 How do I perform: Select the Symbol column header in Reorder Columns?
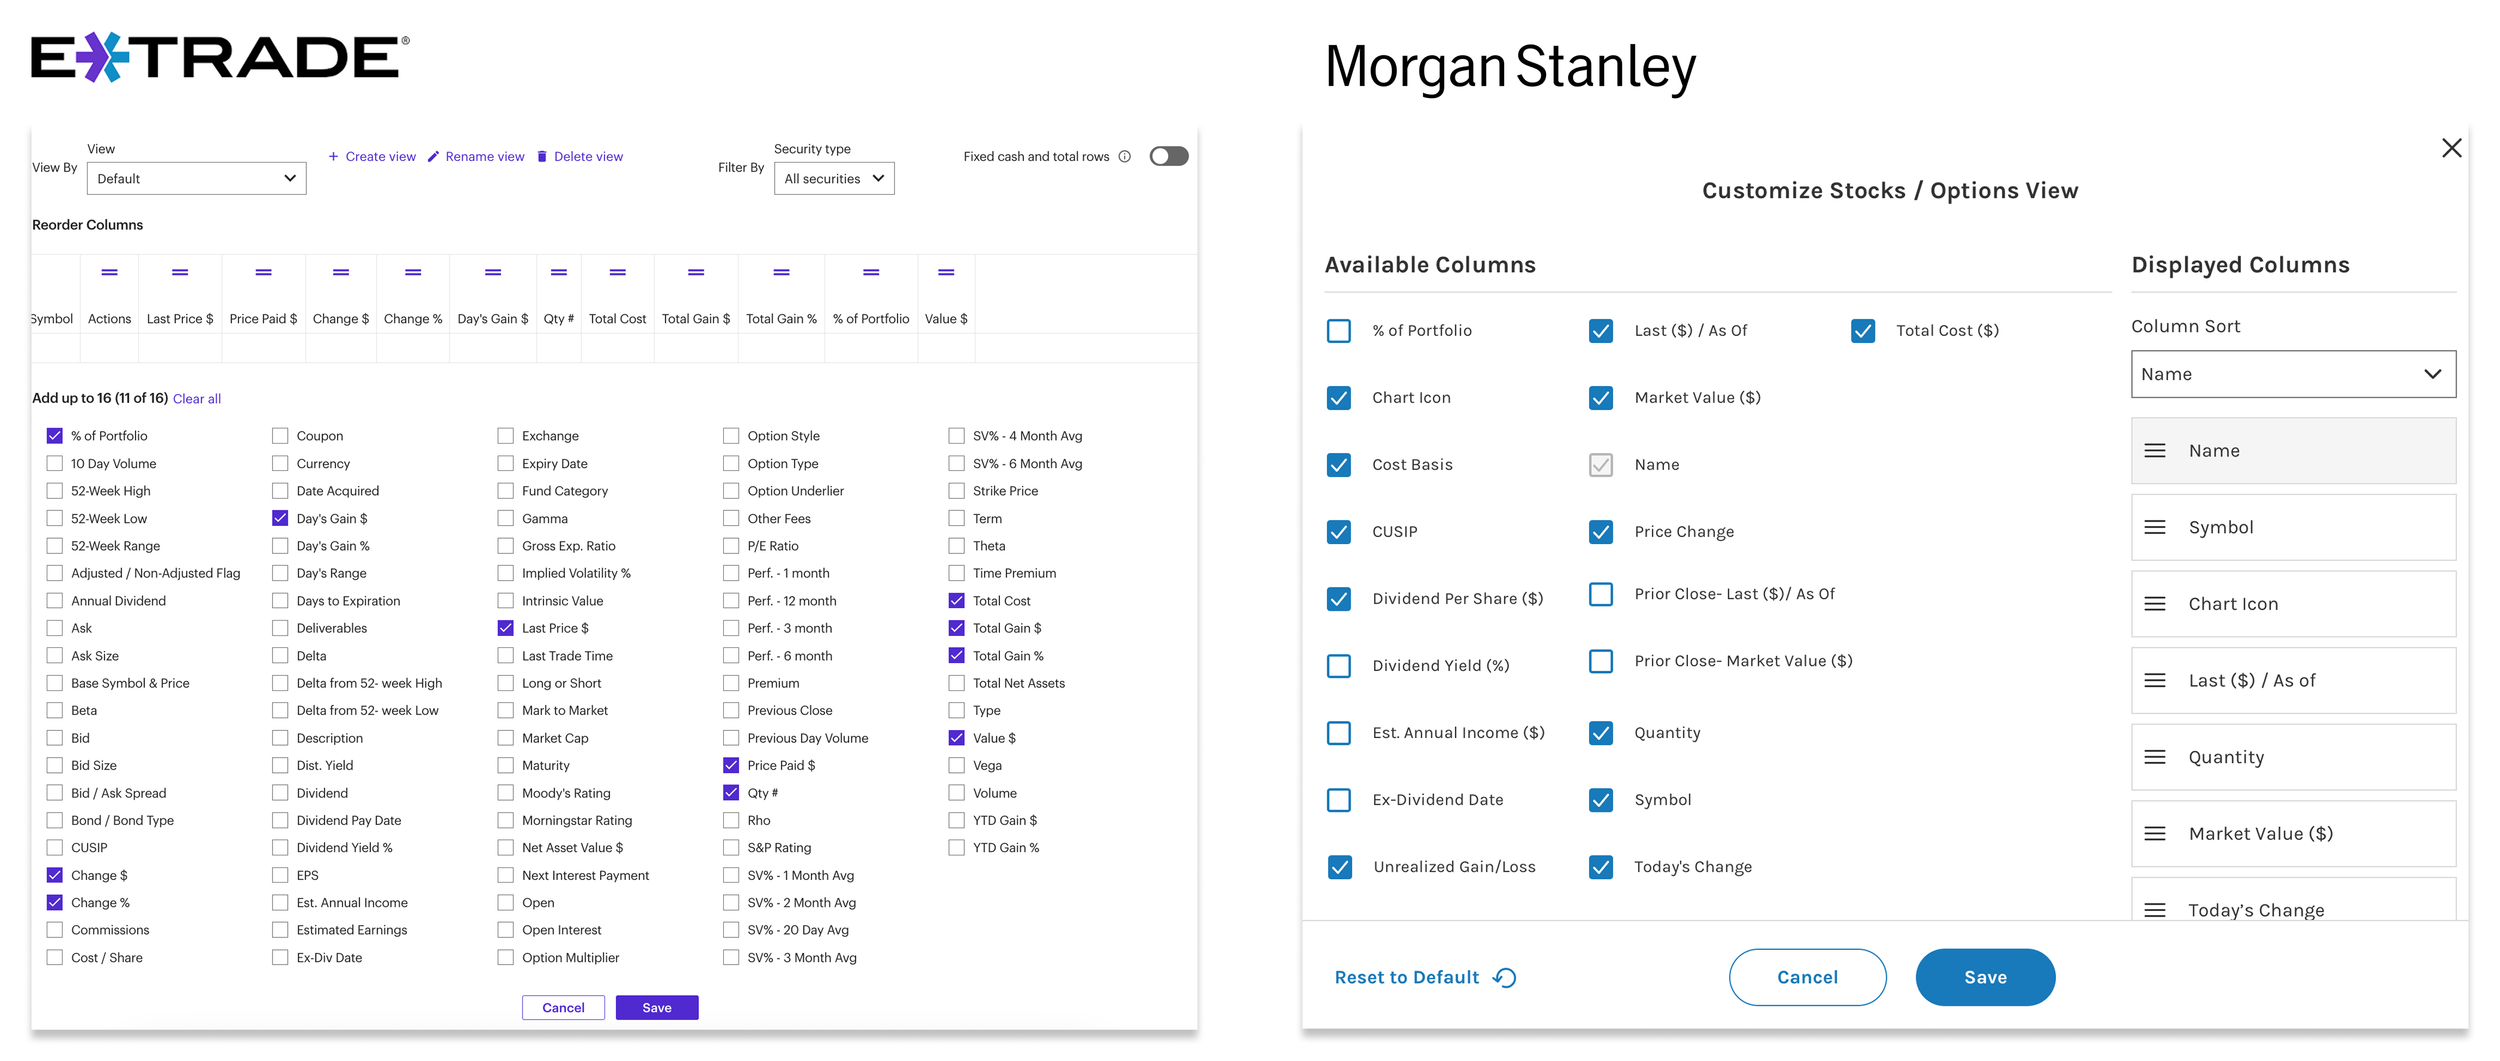click(x=52, y=319)
